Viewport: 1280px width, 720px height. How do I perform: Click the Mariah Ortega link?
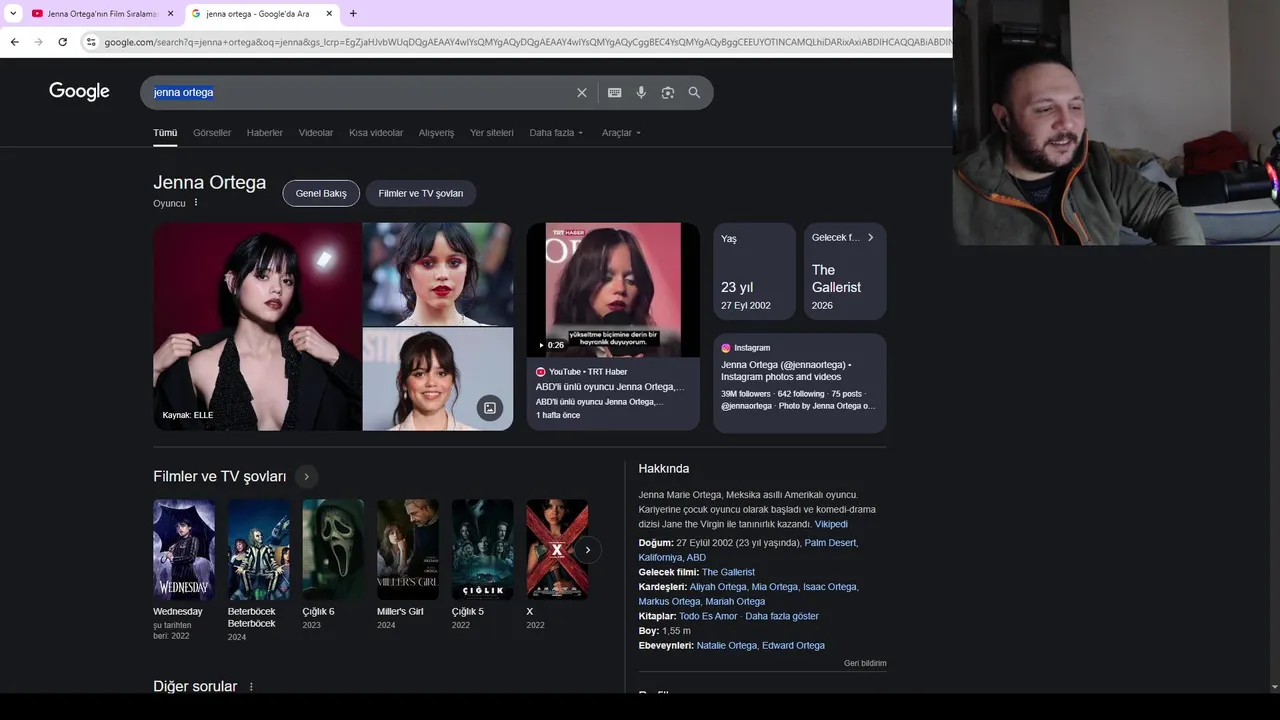point(735,602)
